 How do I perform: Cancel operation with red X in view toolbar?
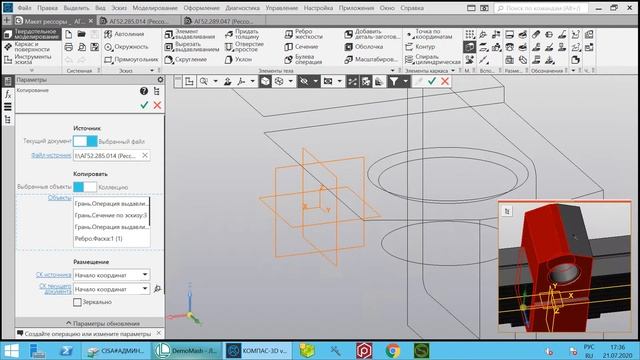(x=445, y=82)
